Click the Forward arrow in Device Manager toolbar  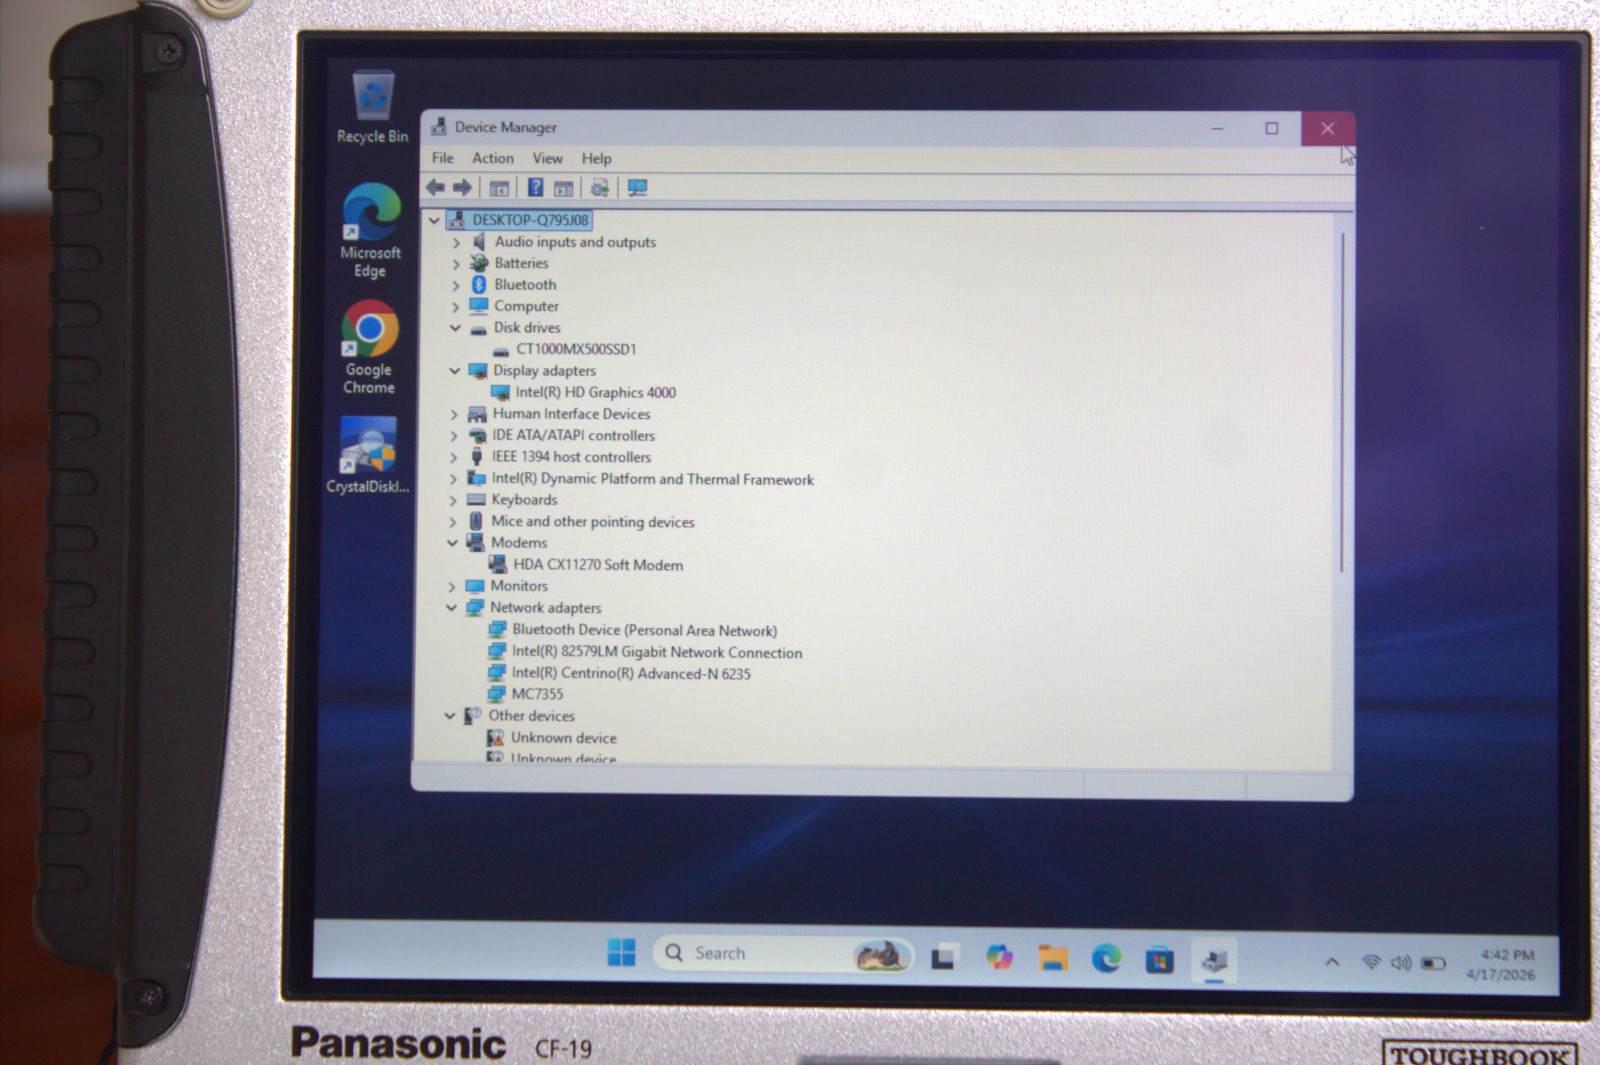click(x=462, y=187)
